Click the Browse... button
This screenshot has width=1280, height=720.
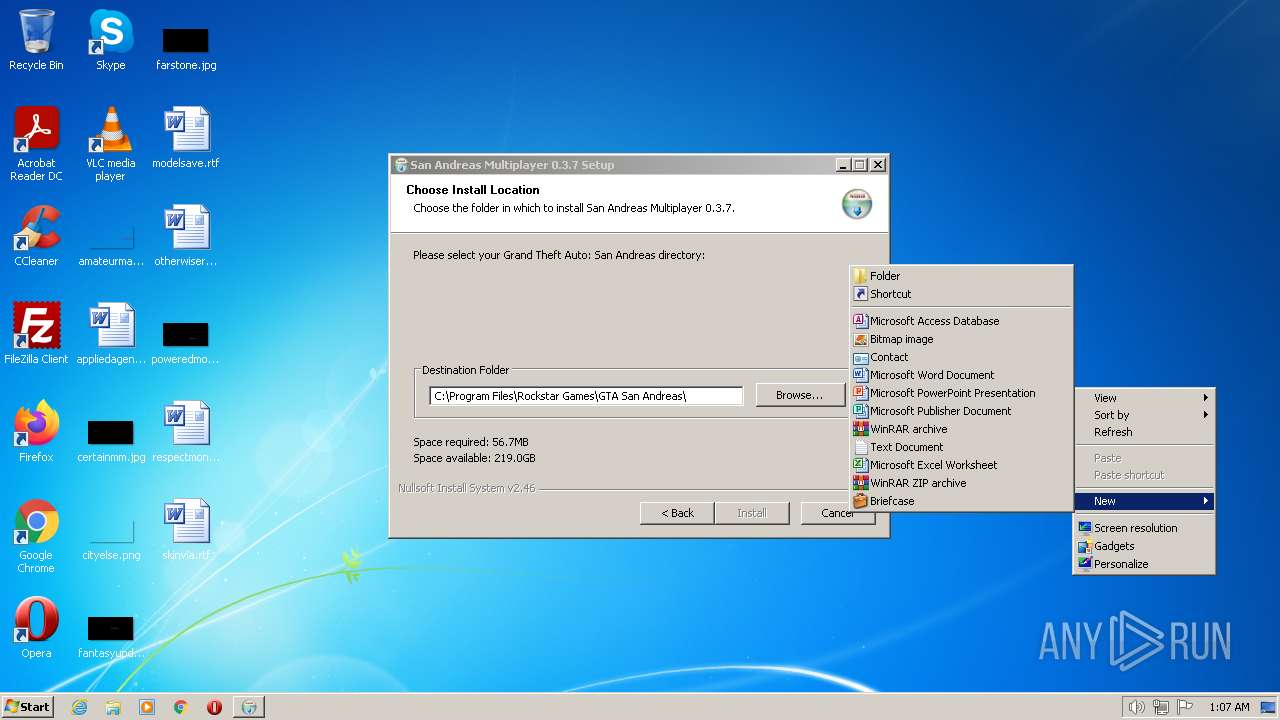[x=799, y=395]
